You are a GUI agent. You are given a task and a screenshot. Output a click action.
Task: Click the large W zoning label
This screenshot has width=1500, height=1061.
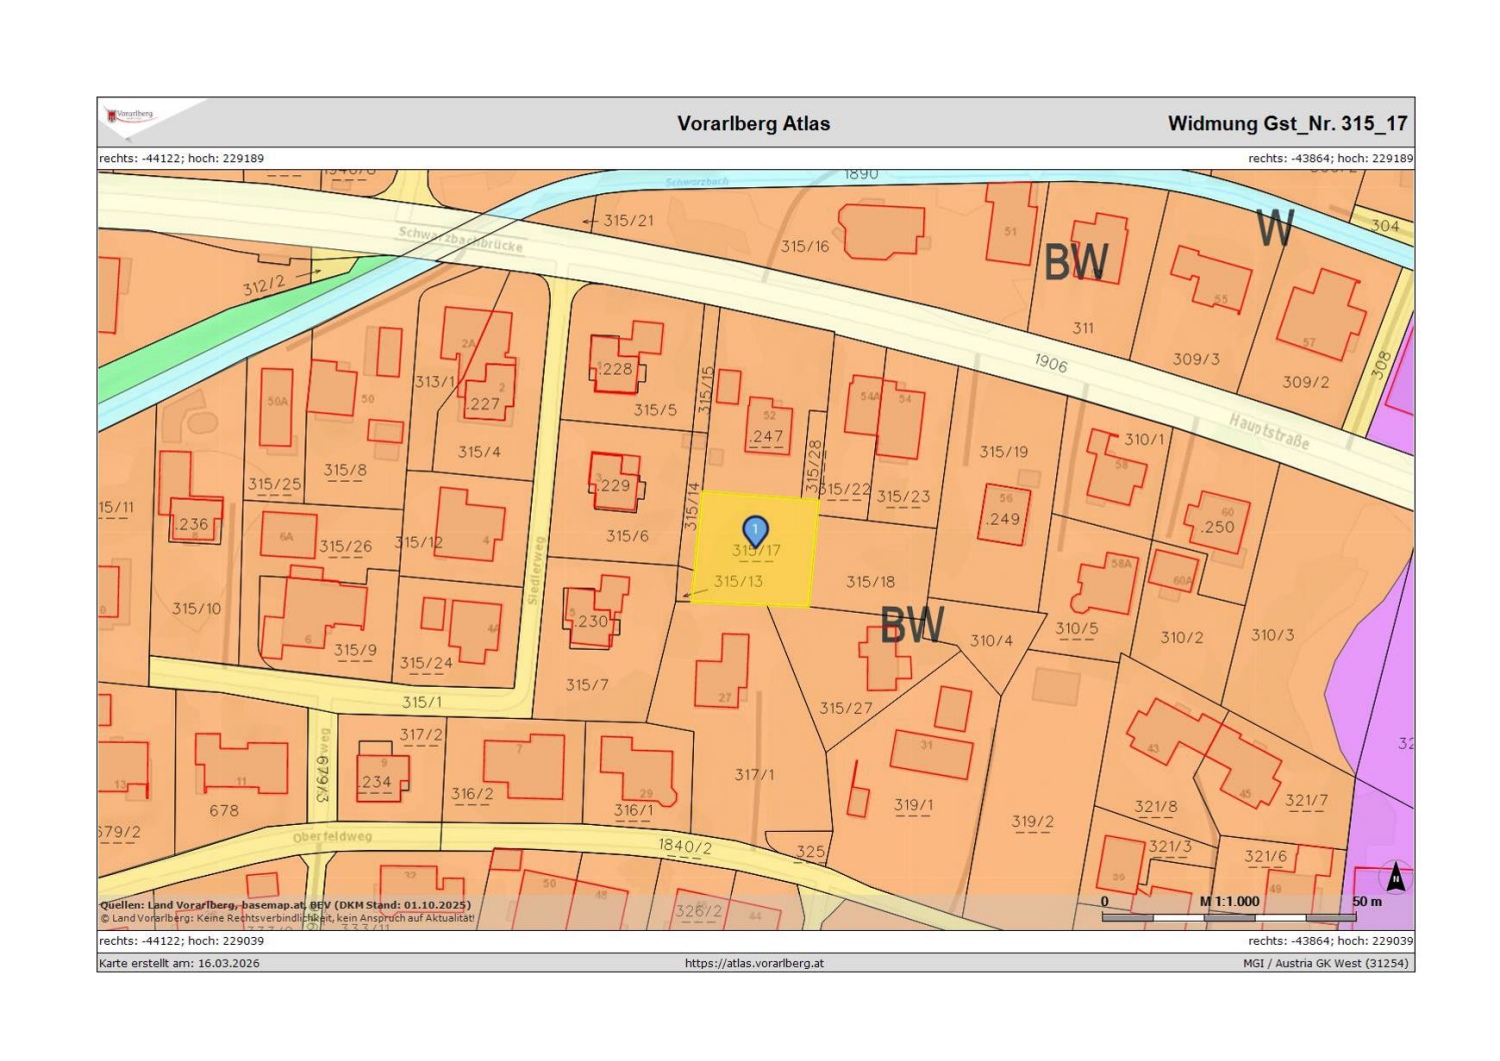[x=1275, y=229]
